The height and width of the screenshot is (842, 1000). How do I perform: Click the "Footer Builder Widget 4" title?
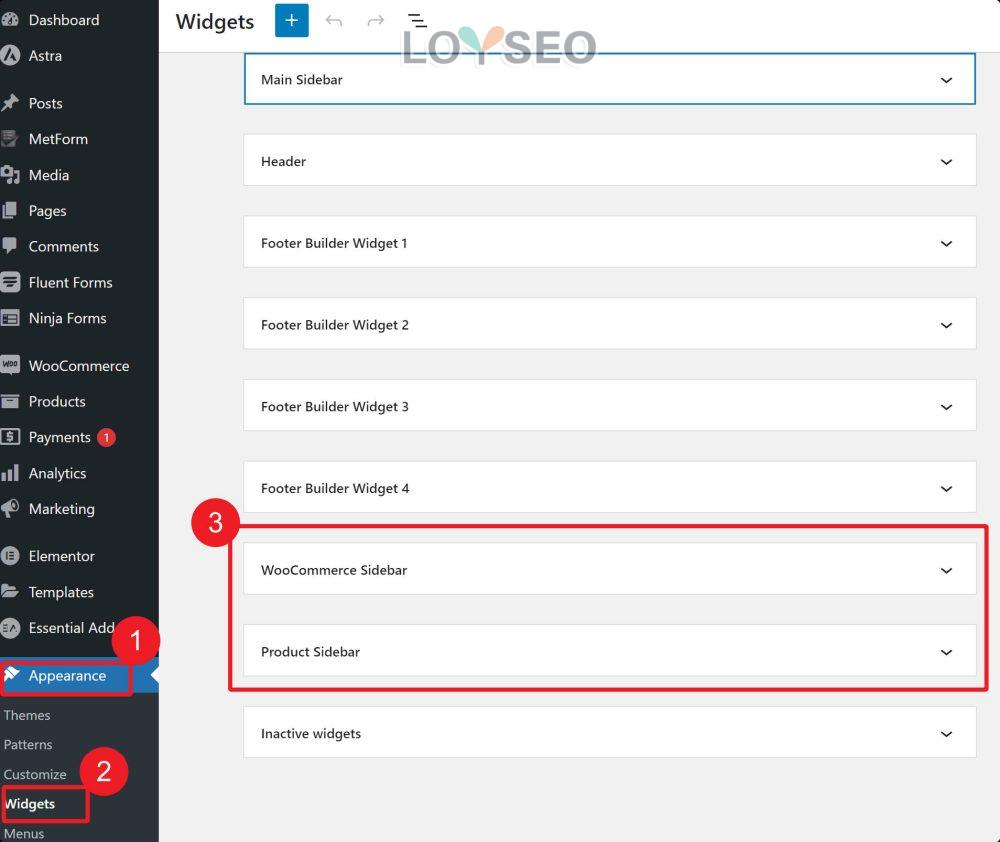click(x=335, y=489)
